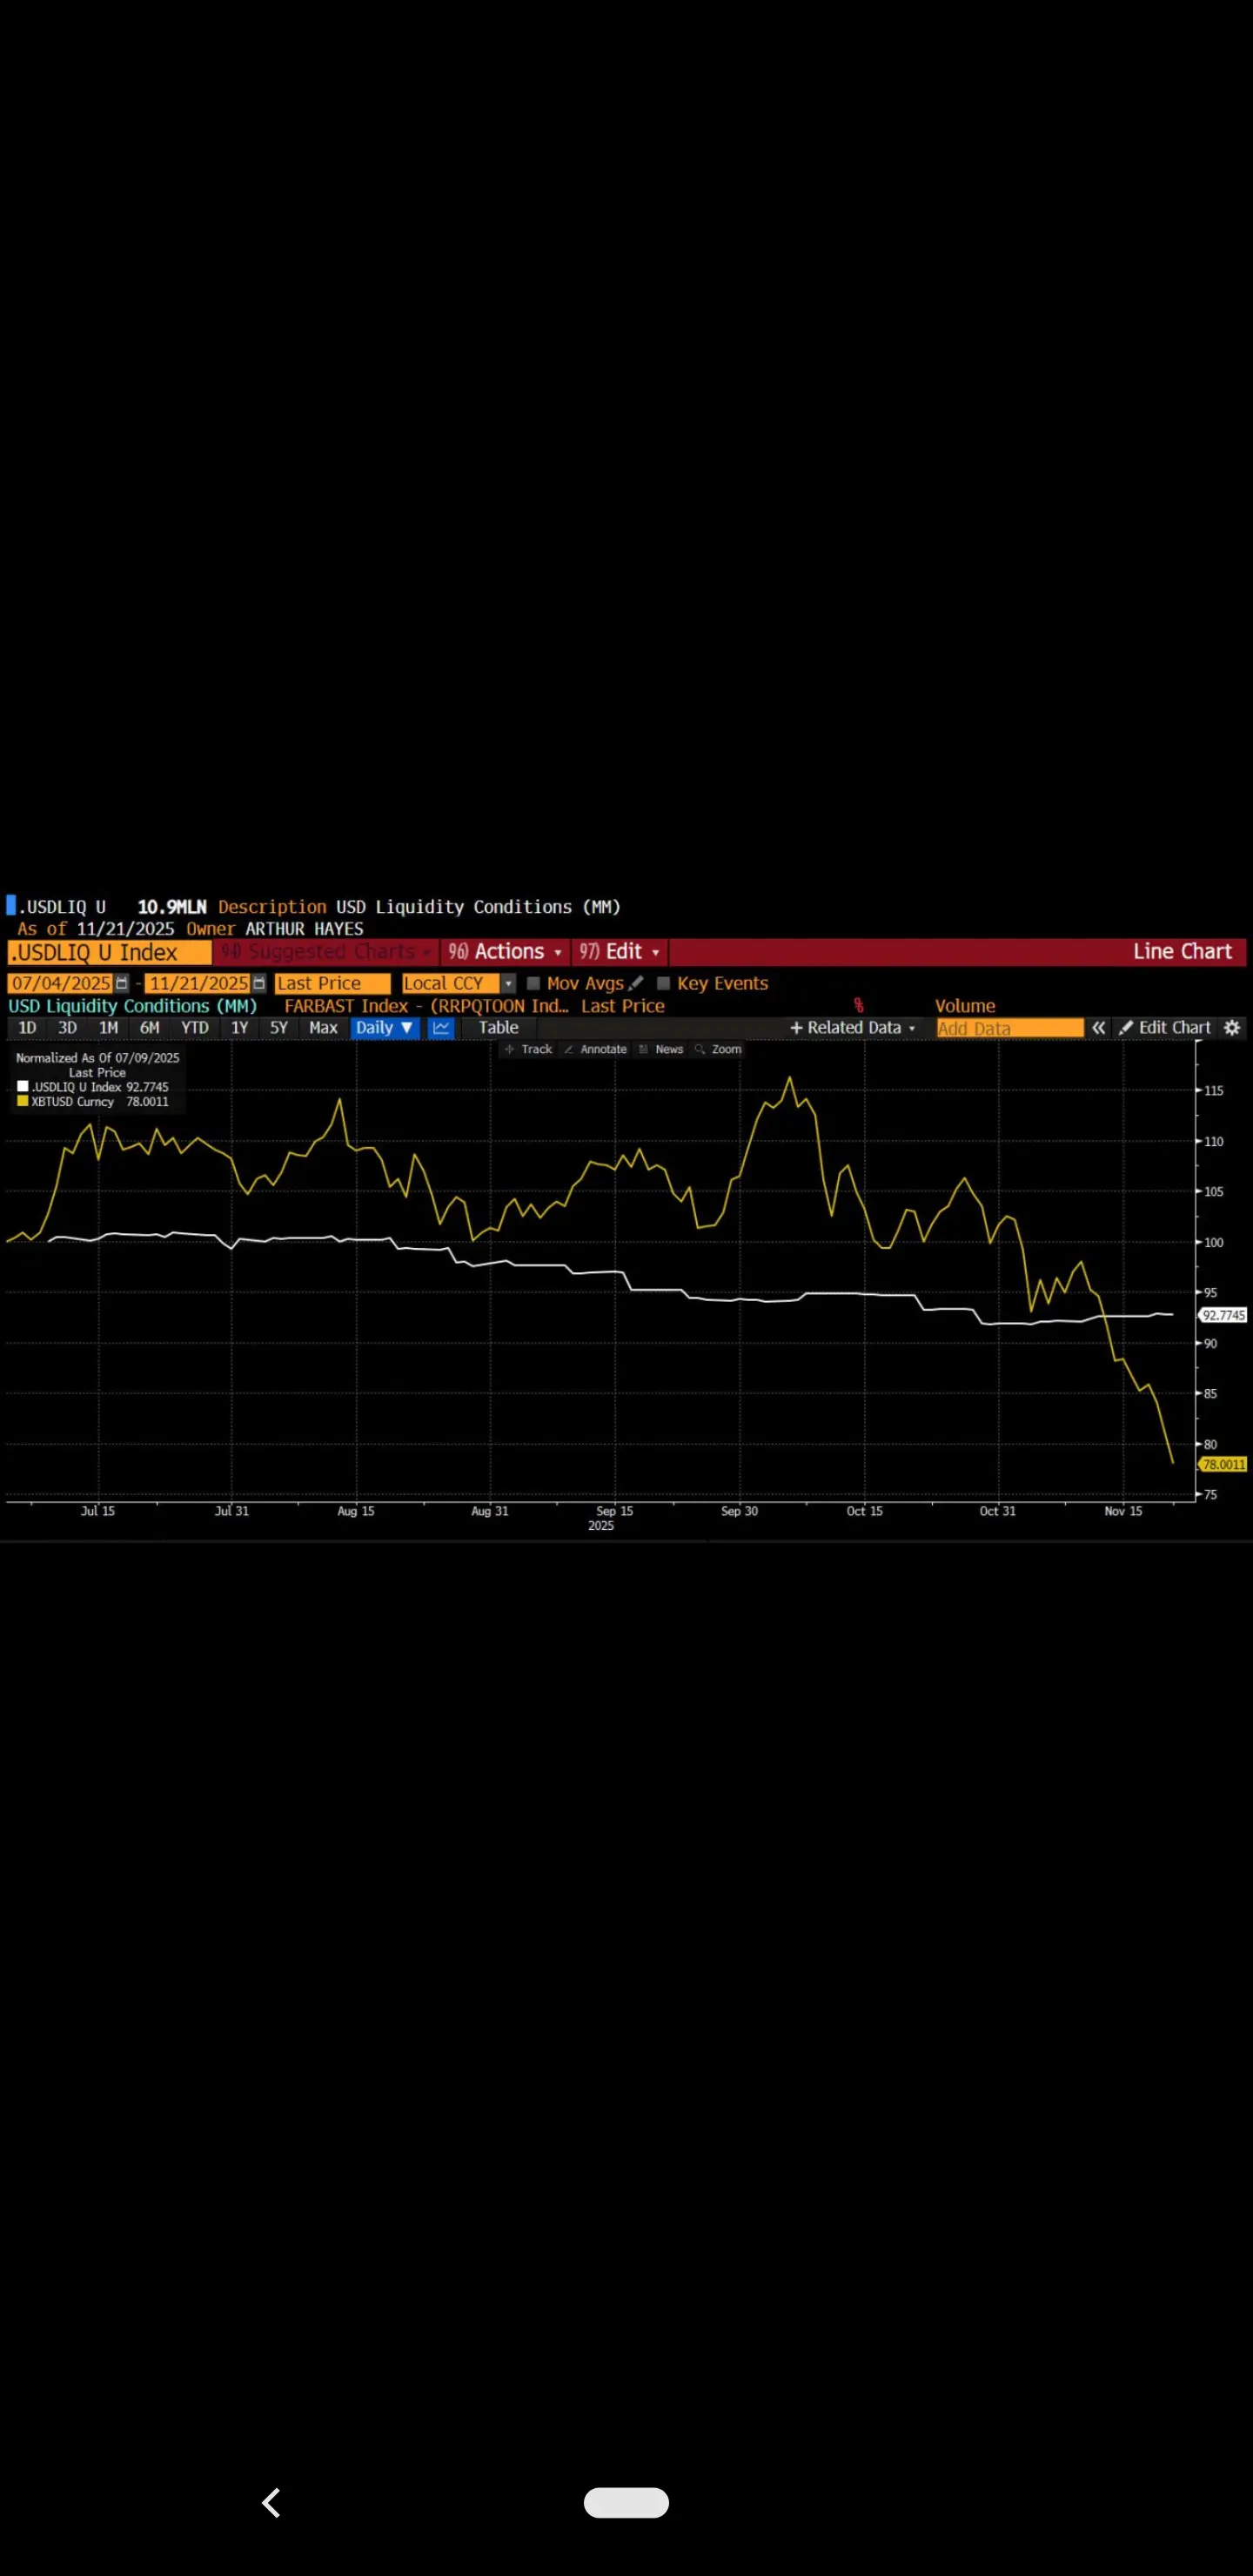Click the Volume label
The height and width of the screenshot is (2576, 1253).
tap(964, 1005)
